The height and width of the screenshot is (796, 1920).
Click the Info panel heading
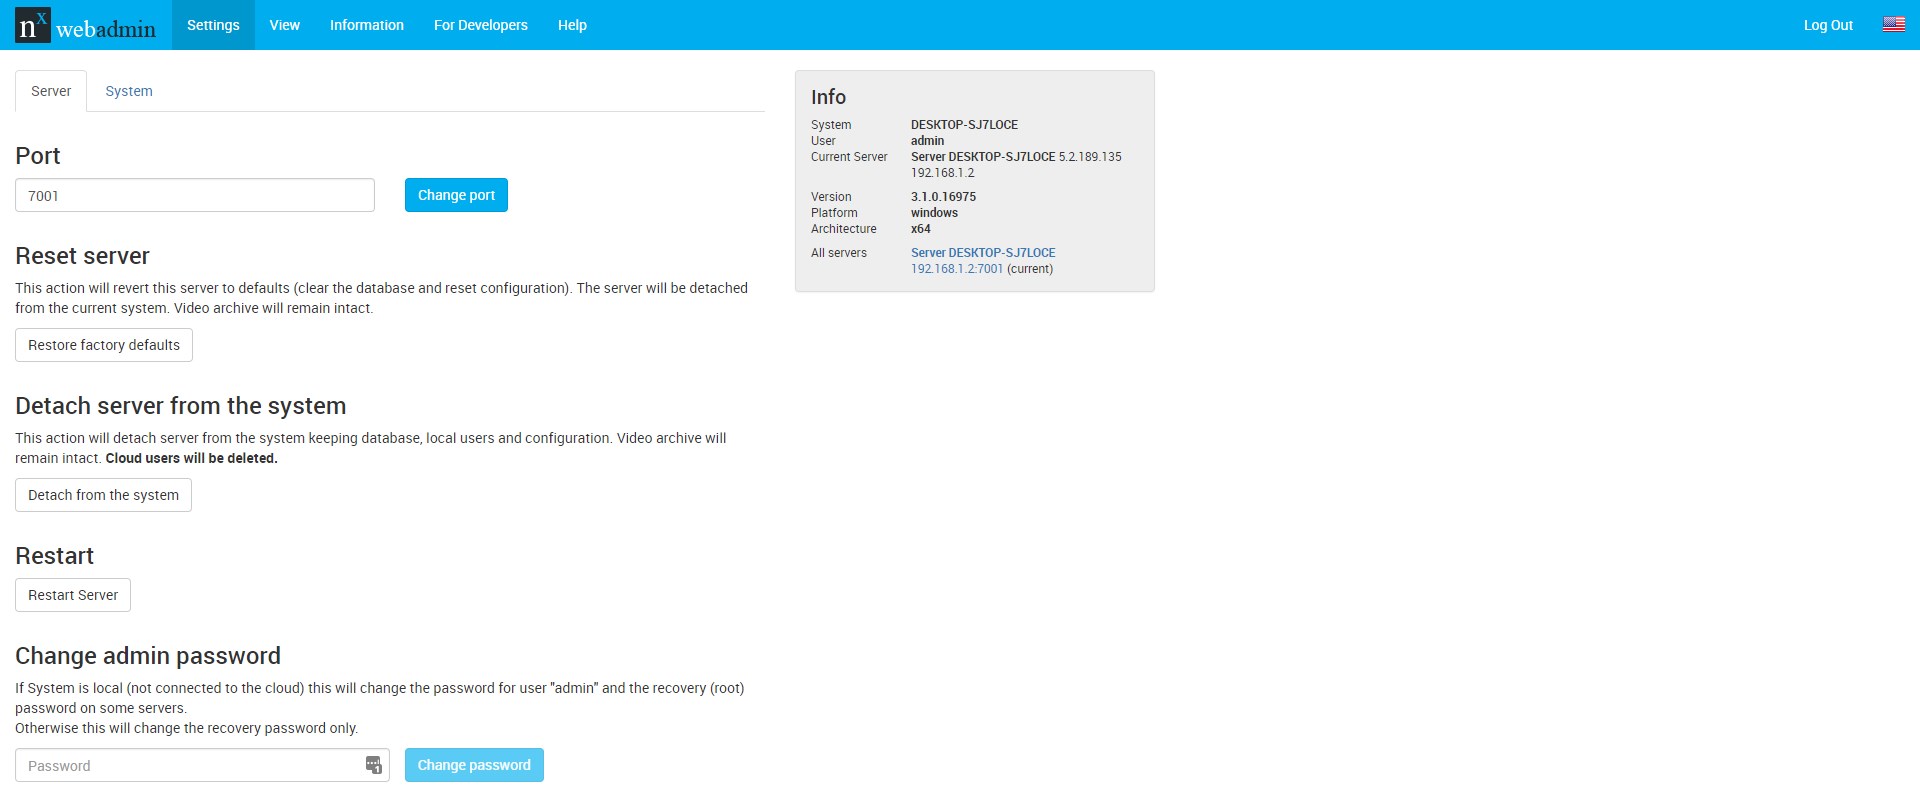pos(828,97)
